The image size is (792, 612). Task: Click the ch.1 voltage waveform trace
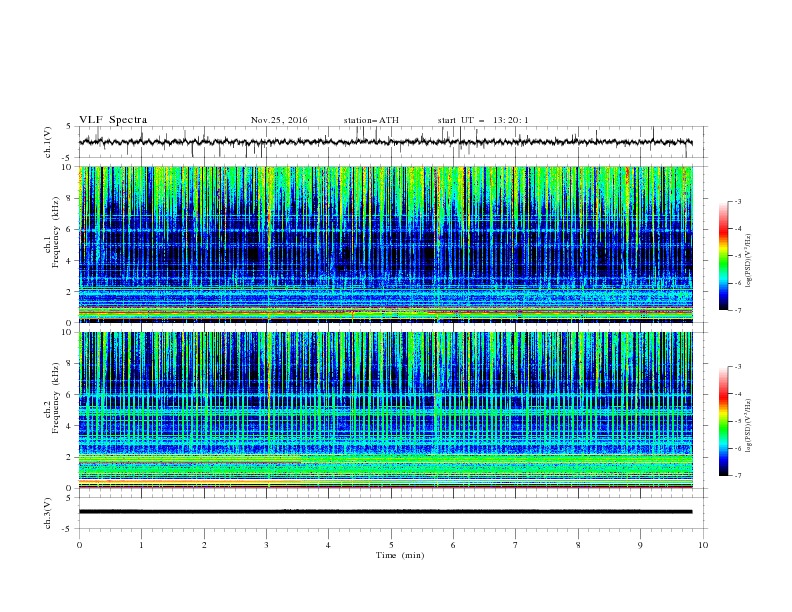pyautogui.click(x=386, y=142)
